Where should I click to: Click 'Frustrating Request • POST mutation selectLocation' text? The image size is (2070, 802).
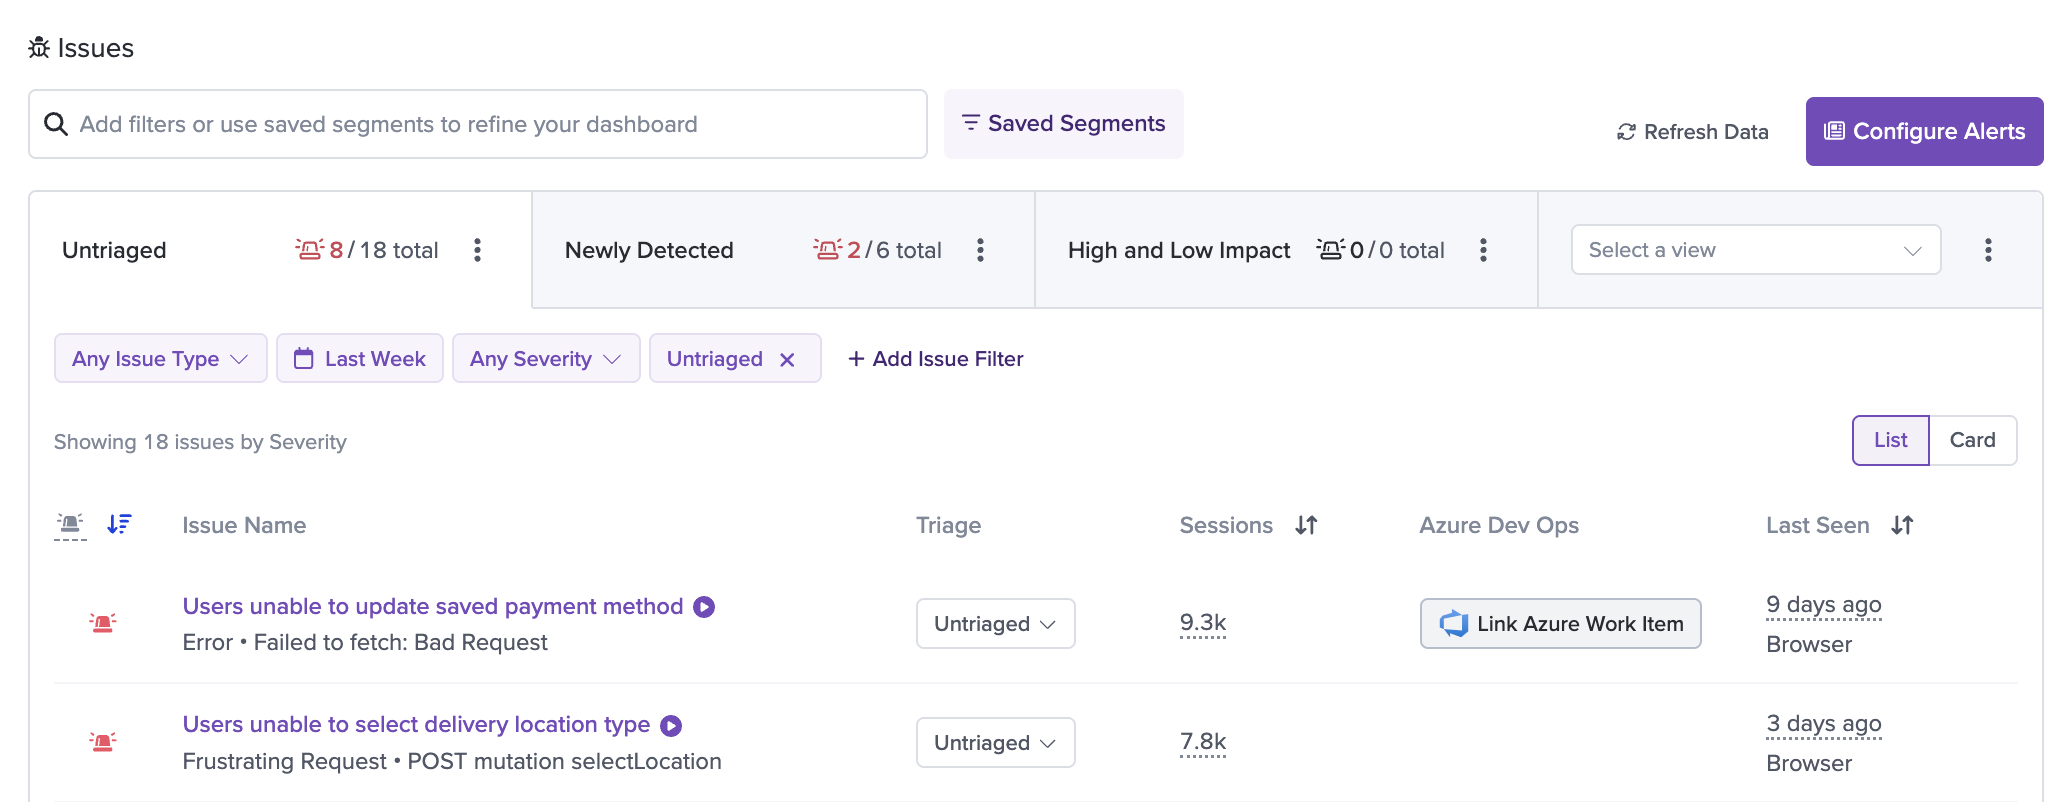coord(452,762)
